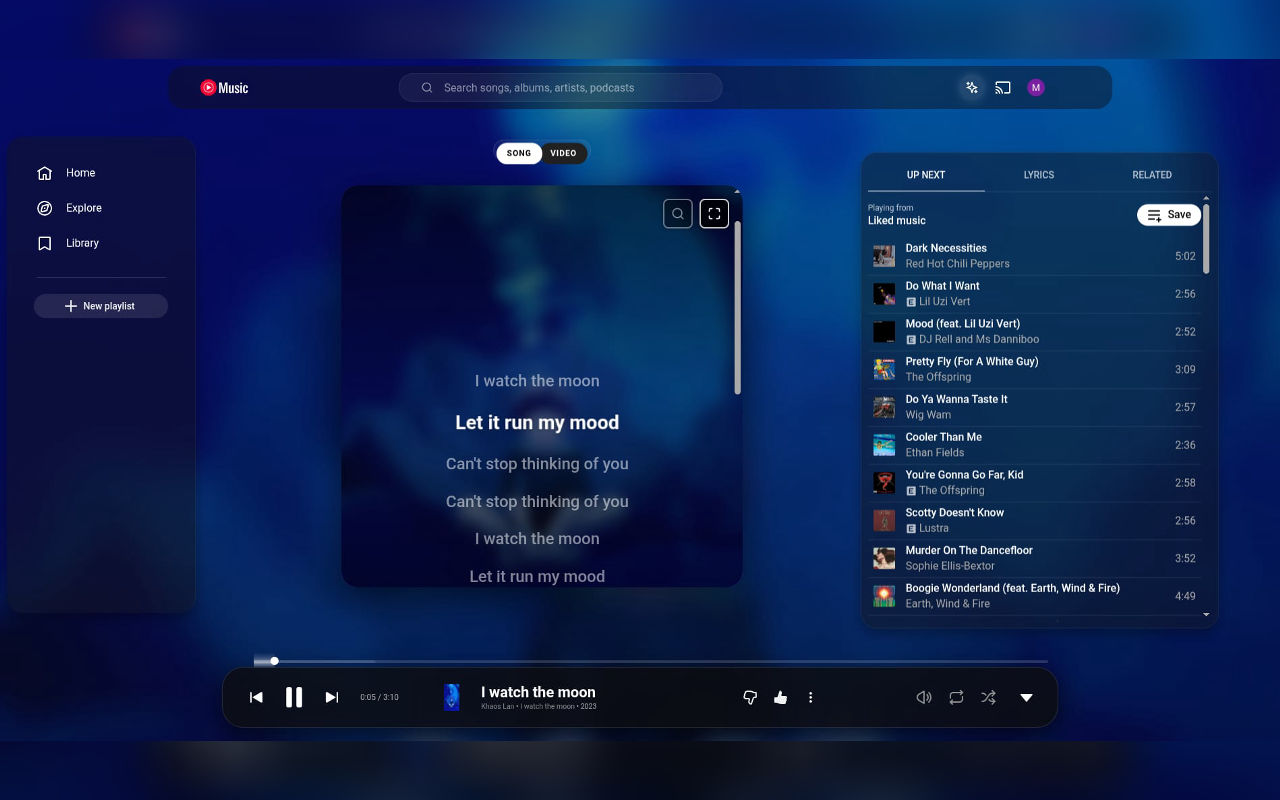Click the New playlist button
Image resolution: width=1280 pixels, height=800 pixels.
pyautogui.click(x=101, y=306)
